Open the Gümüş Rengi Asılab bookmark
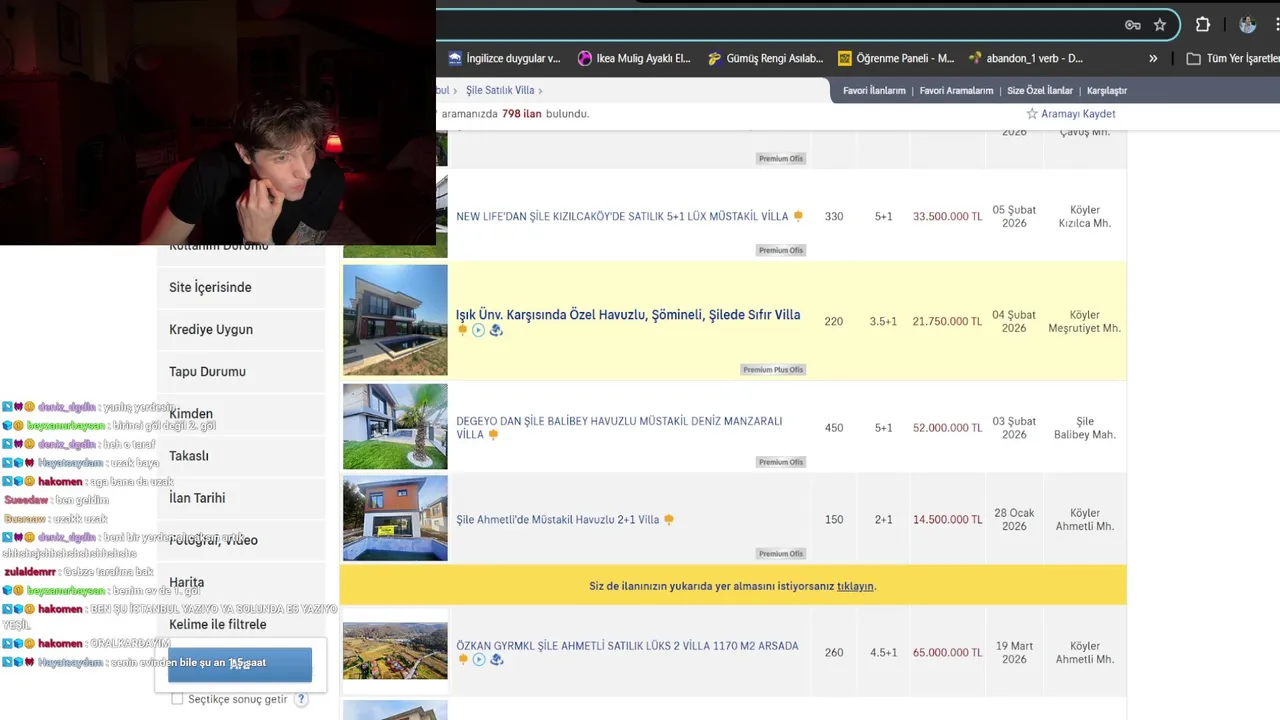1280x720 pixels. pos(765,58)
